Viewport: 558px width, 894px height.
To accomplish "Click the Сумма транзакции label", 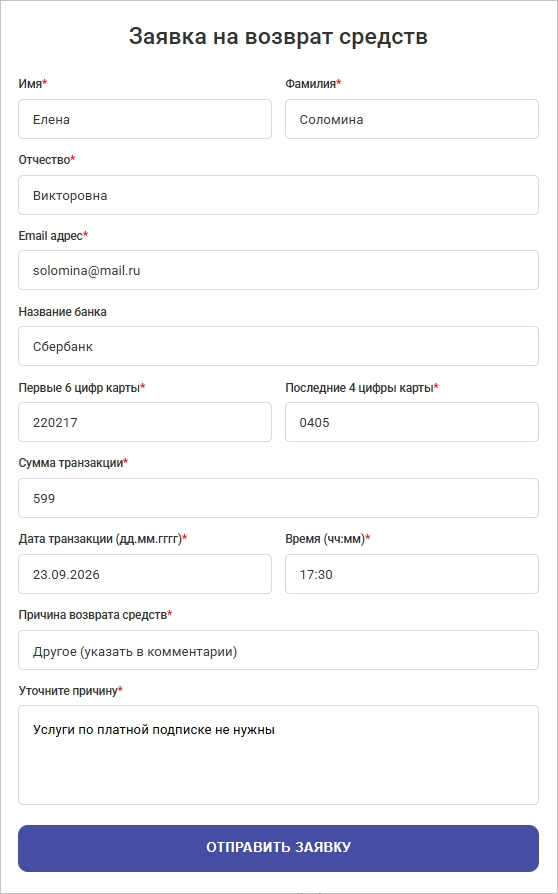I will pos(71,463).
